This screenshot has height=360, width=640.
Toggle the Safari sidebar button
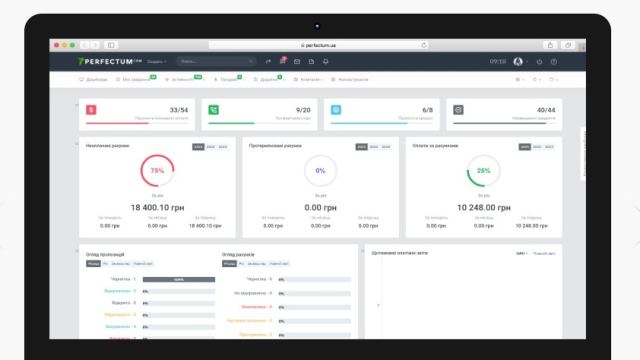pyautogui.click(x=111, y=45)
